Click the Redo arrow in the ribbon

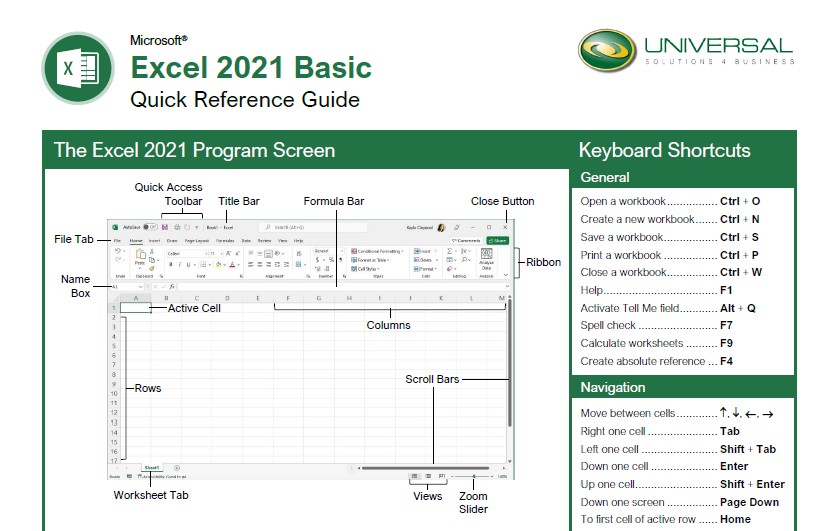coord(118,260)
